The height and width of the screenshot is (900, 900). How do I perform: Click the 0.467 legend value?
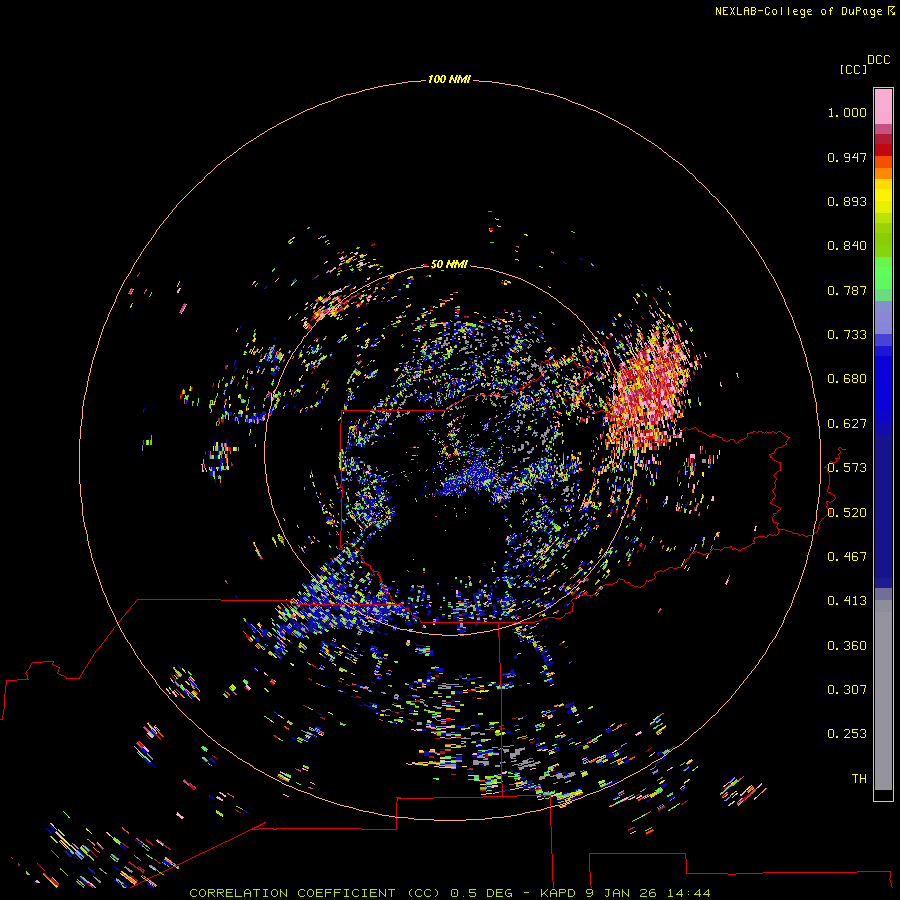point(847,557)
